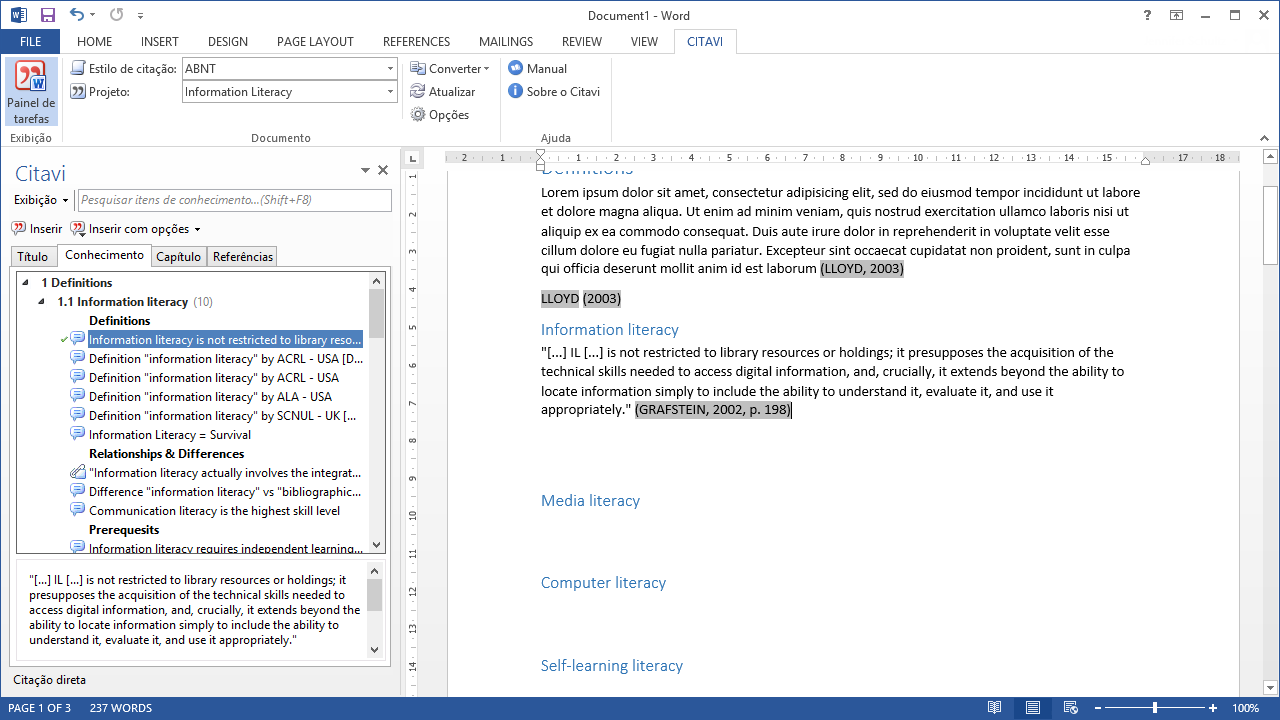The width and height of the screenshot is (1280, 720).
Task: Click the quotation icon beside Information literacy actually involves
Action: [x=77, y=472]
